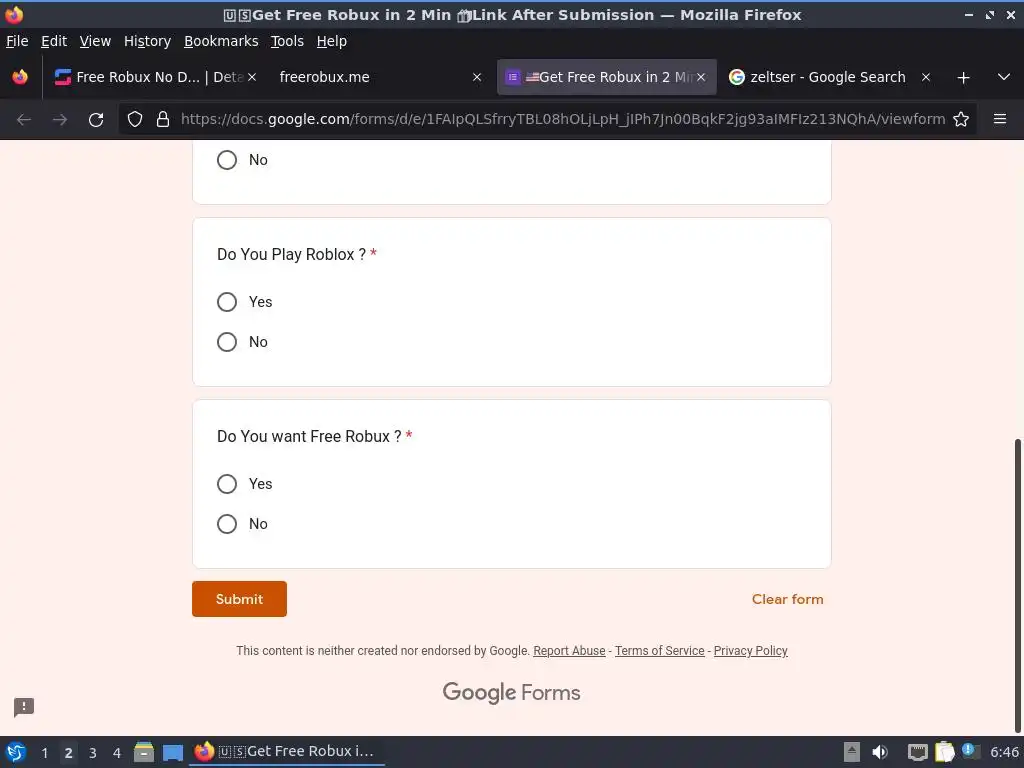Open the Edit menu
This screenshot has height=768, width=1024.
coord(54,41)
